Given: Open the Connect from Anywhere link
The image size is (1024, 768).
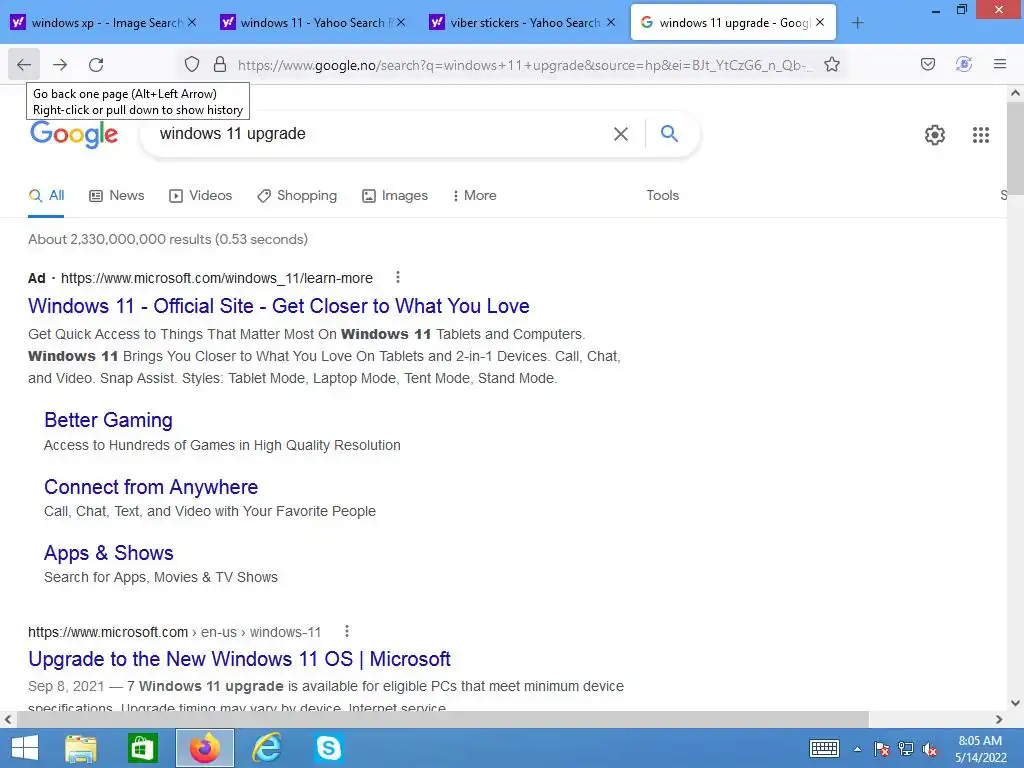Looking at the screenshot, I should [151, 487].
